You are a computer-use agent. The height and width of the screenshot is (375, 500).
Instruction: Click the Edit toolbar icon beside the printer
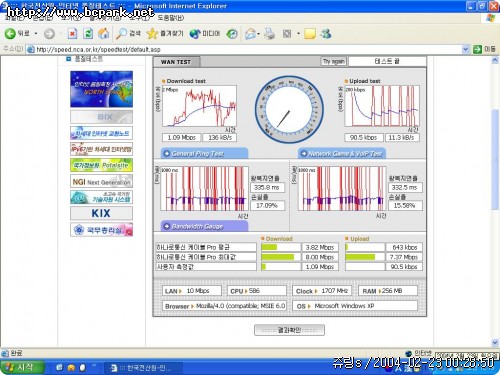click(287, 33)
